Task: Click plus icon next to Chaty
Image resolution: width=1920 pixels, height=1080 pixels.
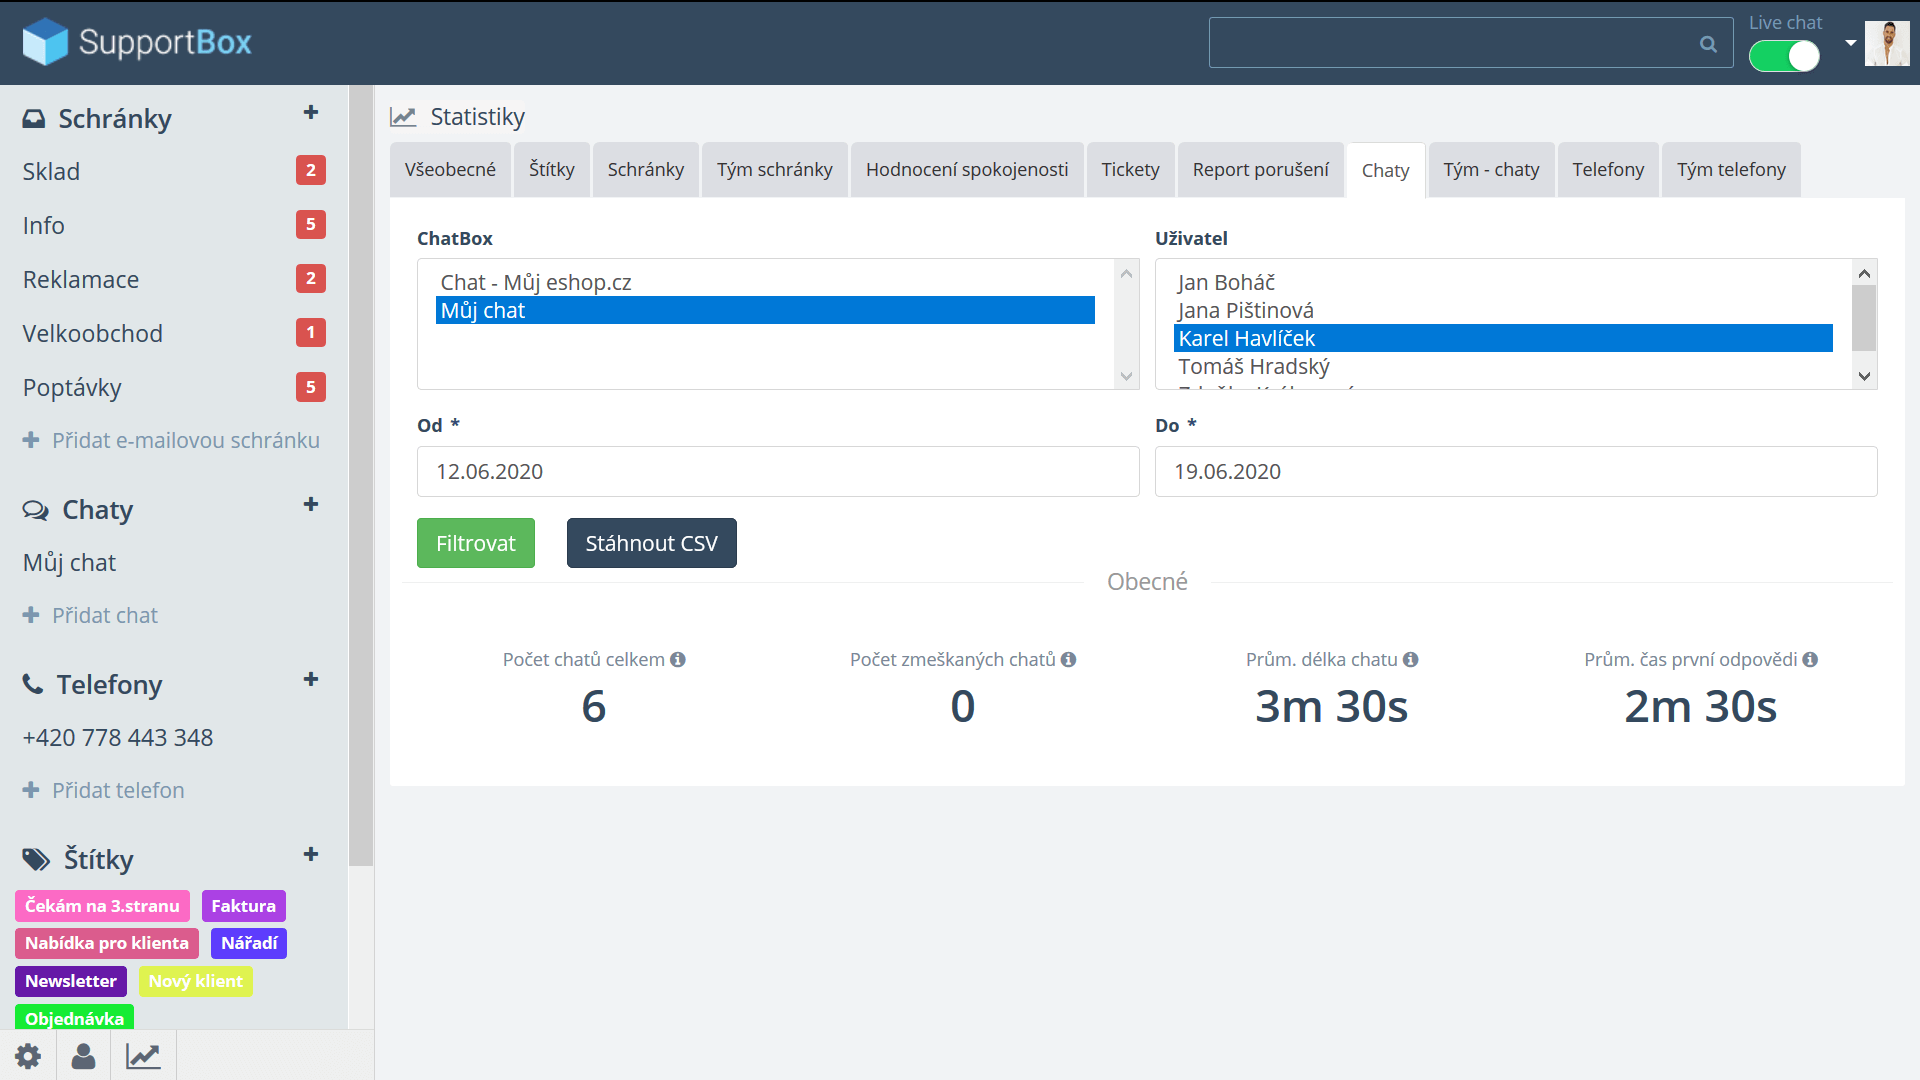Action: [x=311, y=505]
